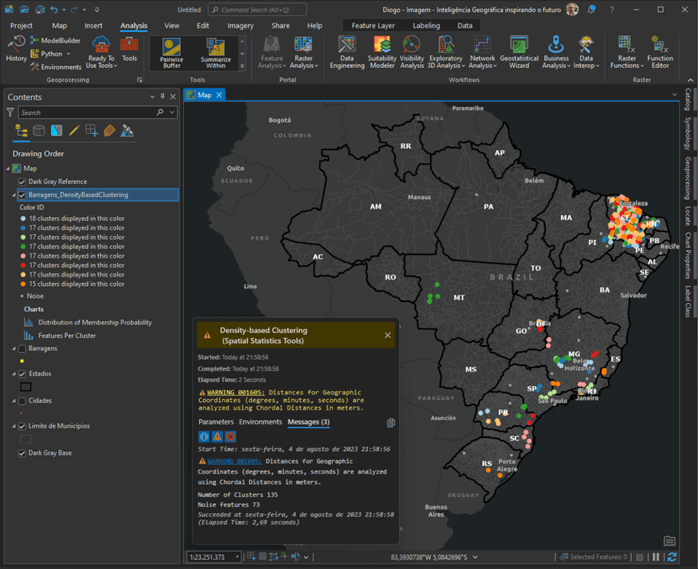
Task: Switch to the Imagery ribbon tab
Action: tap(240, 25)
